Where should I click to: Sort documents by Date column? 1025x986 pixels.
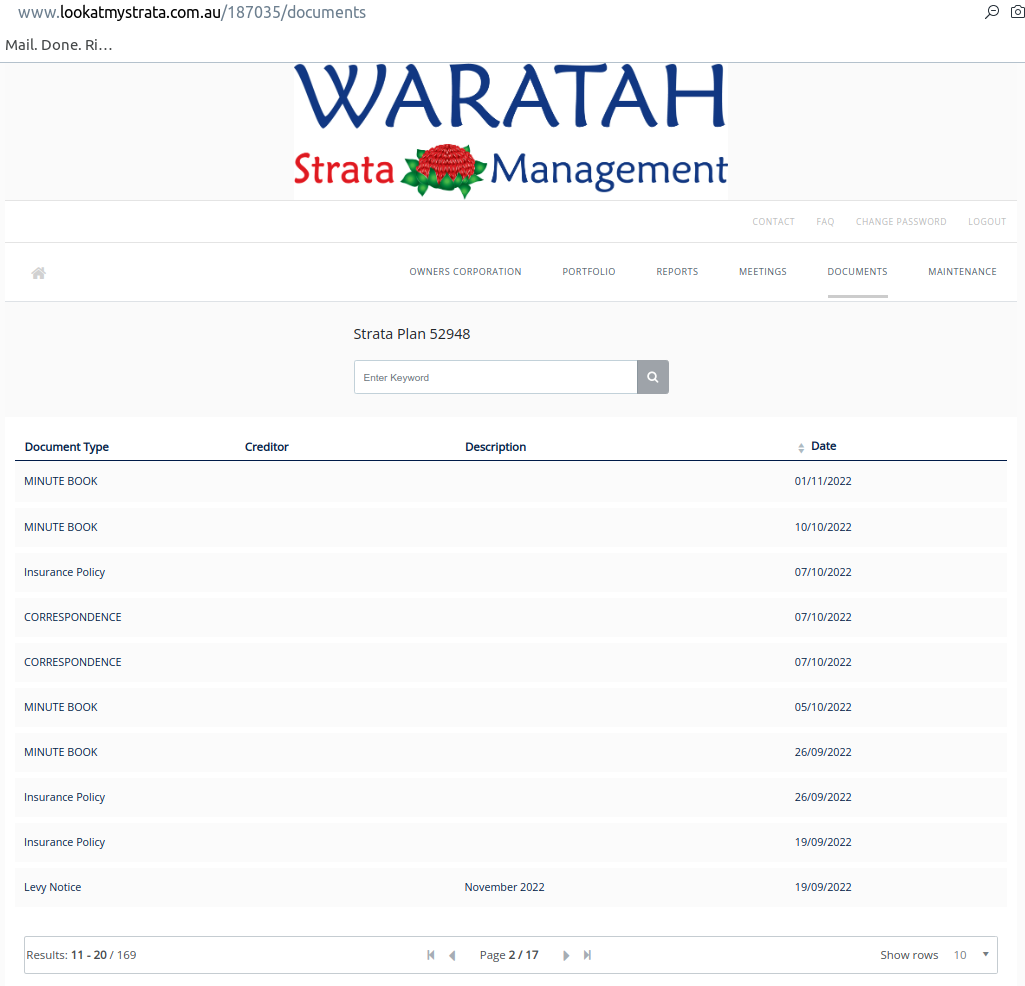coord(822,446)
